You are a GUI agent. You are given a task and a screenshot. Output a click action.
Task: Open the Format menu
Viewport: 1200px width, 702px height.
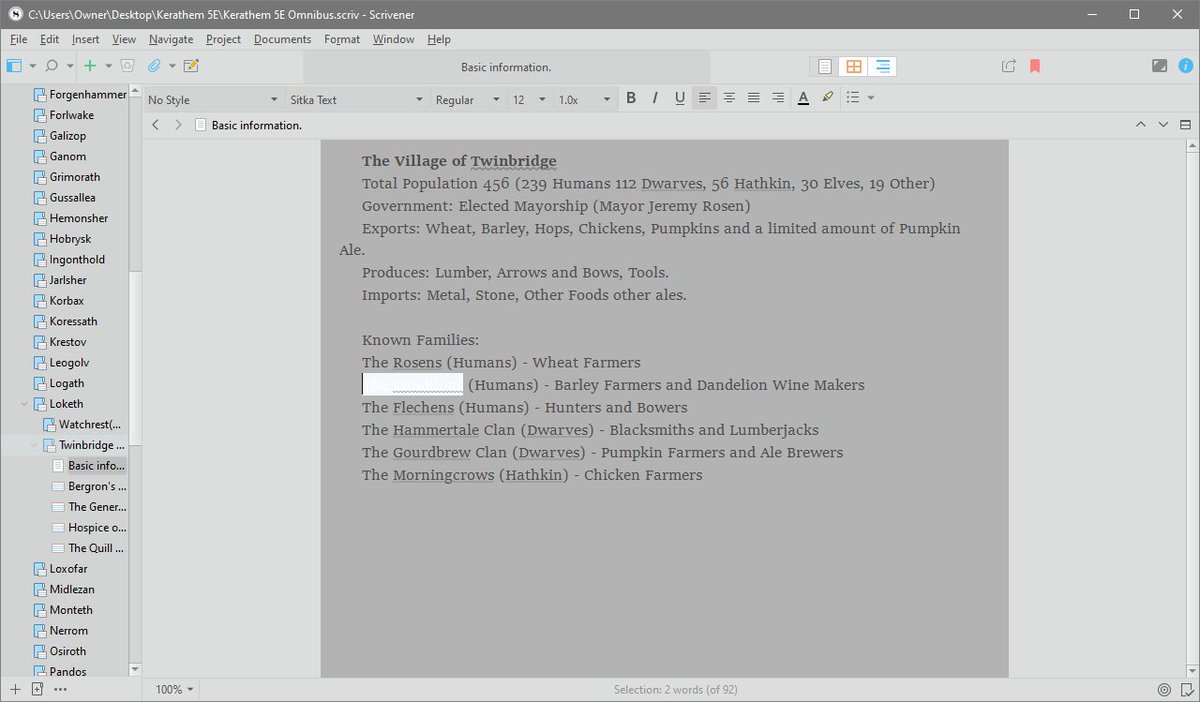coord(342,39)
